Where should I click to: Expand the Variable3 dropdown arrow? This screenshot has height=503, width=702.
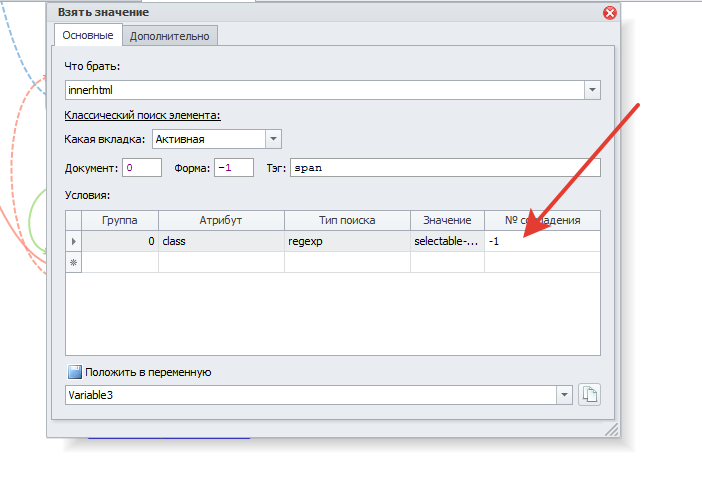[564, 395]
